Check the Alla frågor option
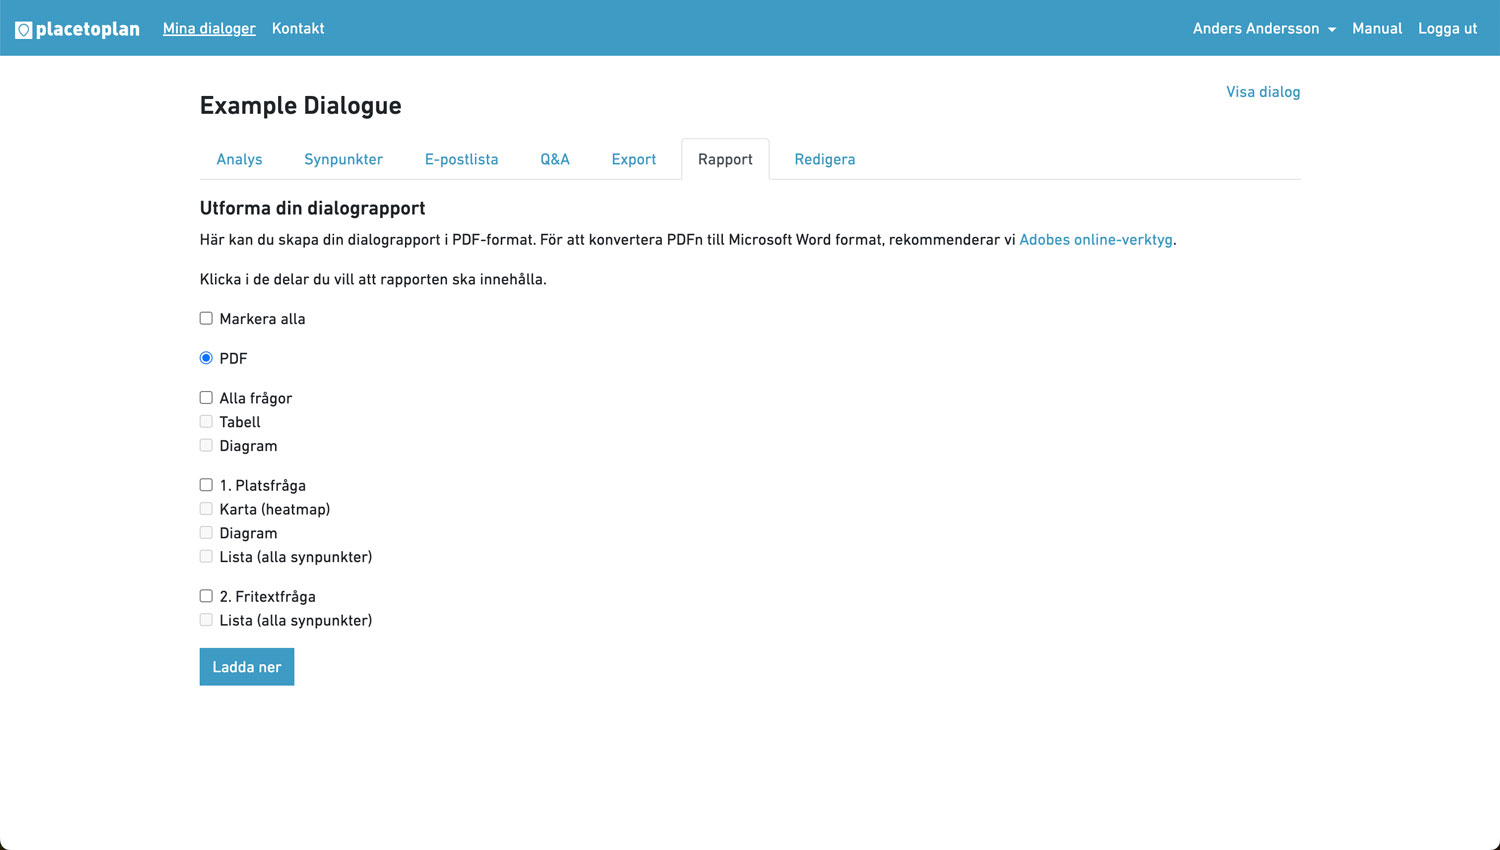The image size is (1500, 850). pyautogui.click(x=206, y=397)
